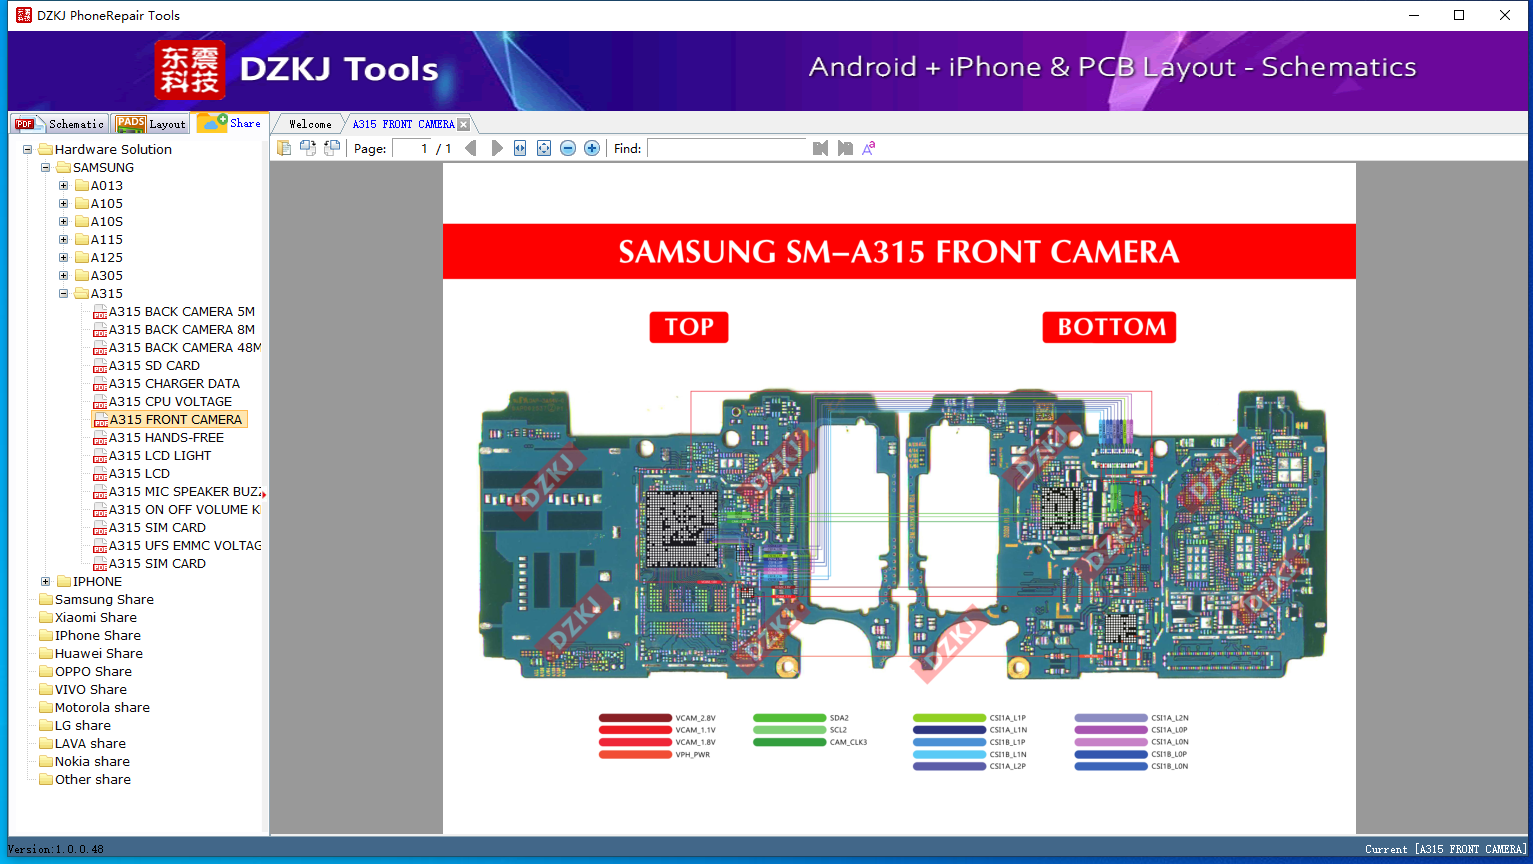Expand the IPHONE folder
This screenshot has width=1533, height=864.
coord(46,582)
